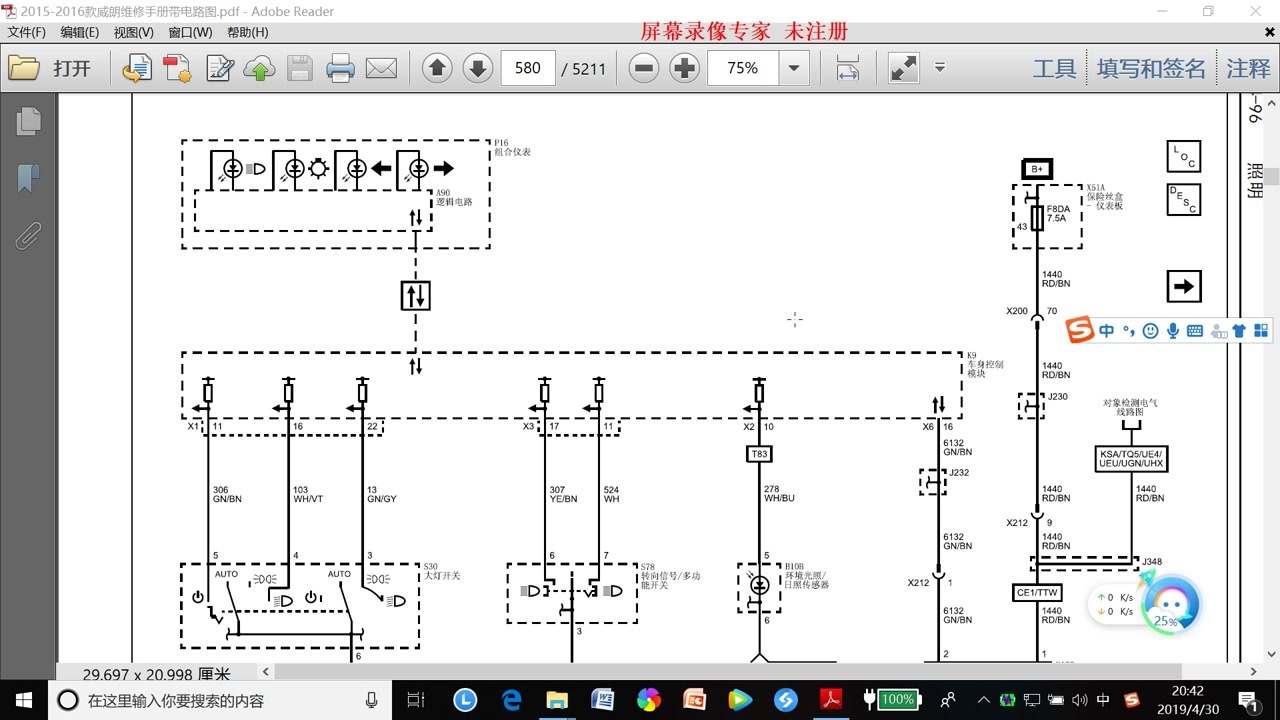Click the Sogou emoji smiley icon
This screenshot has height=720, width=1280.
tap(1150, 330)
